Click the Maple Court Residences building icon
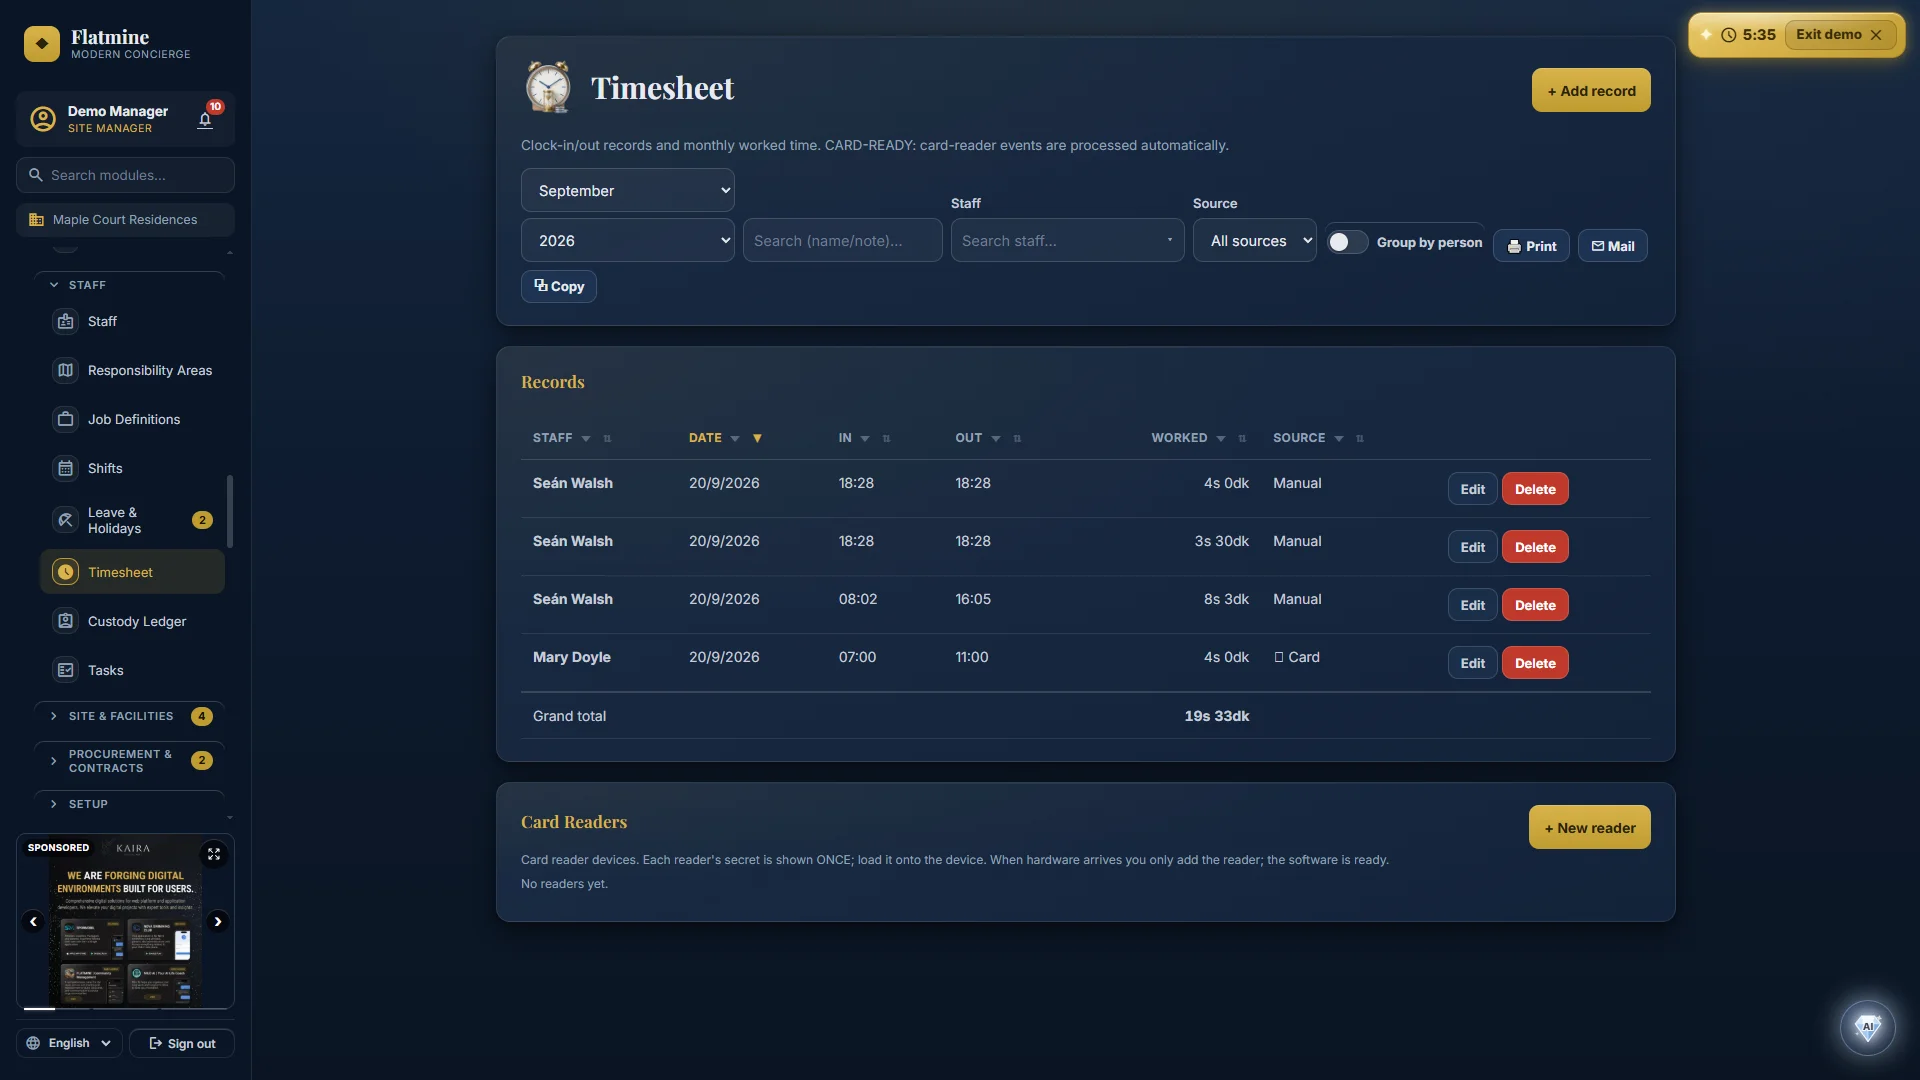The image size is (1920, 1080). (x=37, y=220)
